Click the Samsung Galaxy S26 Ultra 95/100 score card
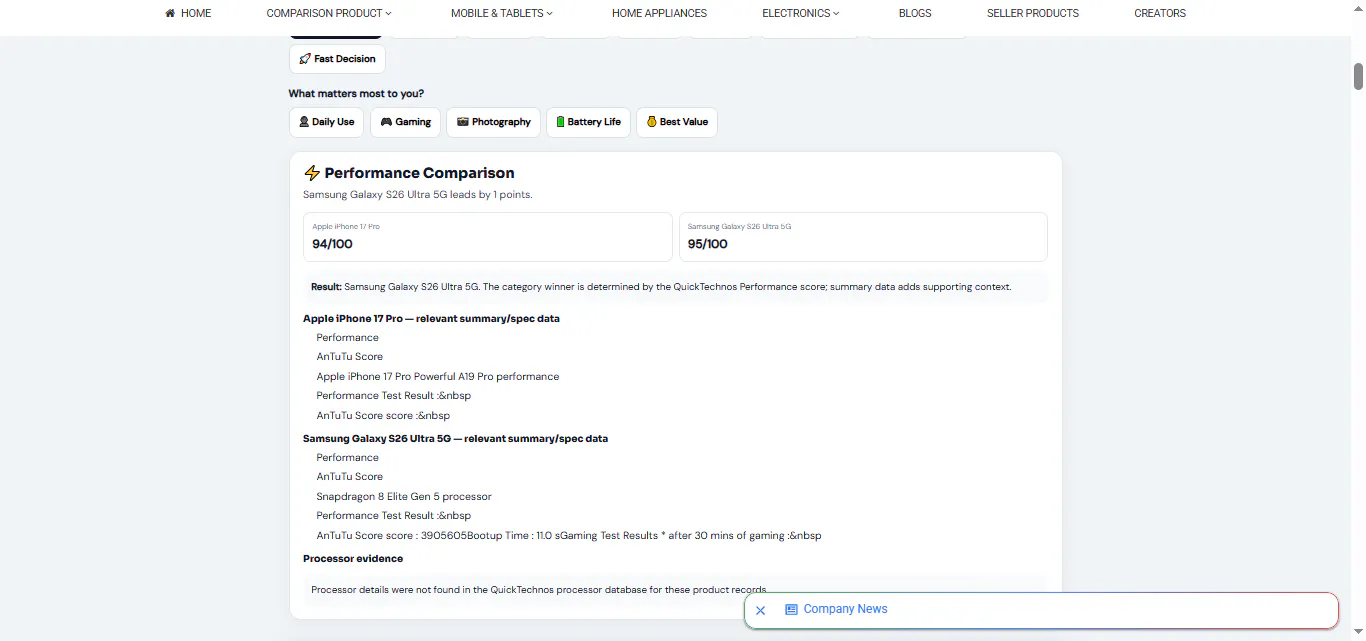 (863, 237)
